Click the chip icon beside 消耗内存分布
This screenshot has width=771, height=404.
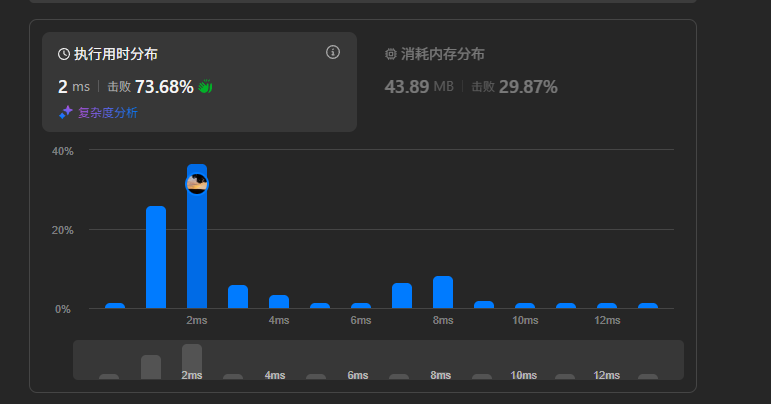[391, 54]
